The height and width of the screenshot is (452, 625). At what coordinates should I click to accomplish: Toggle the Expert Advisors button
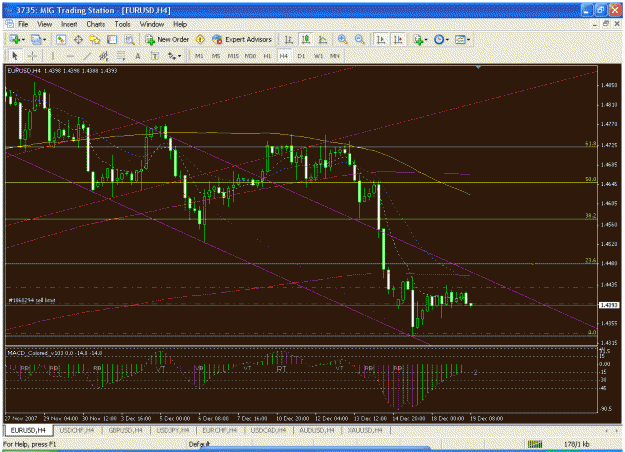coord(242,39)
